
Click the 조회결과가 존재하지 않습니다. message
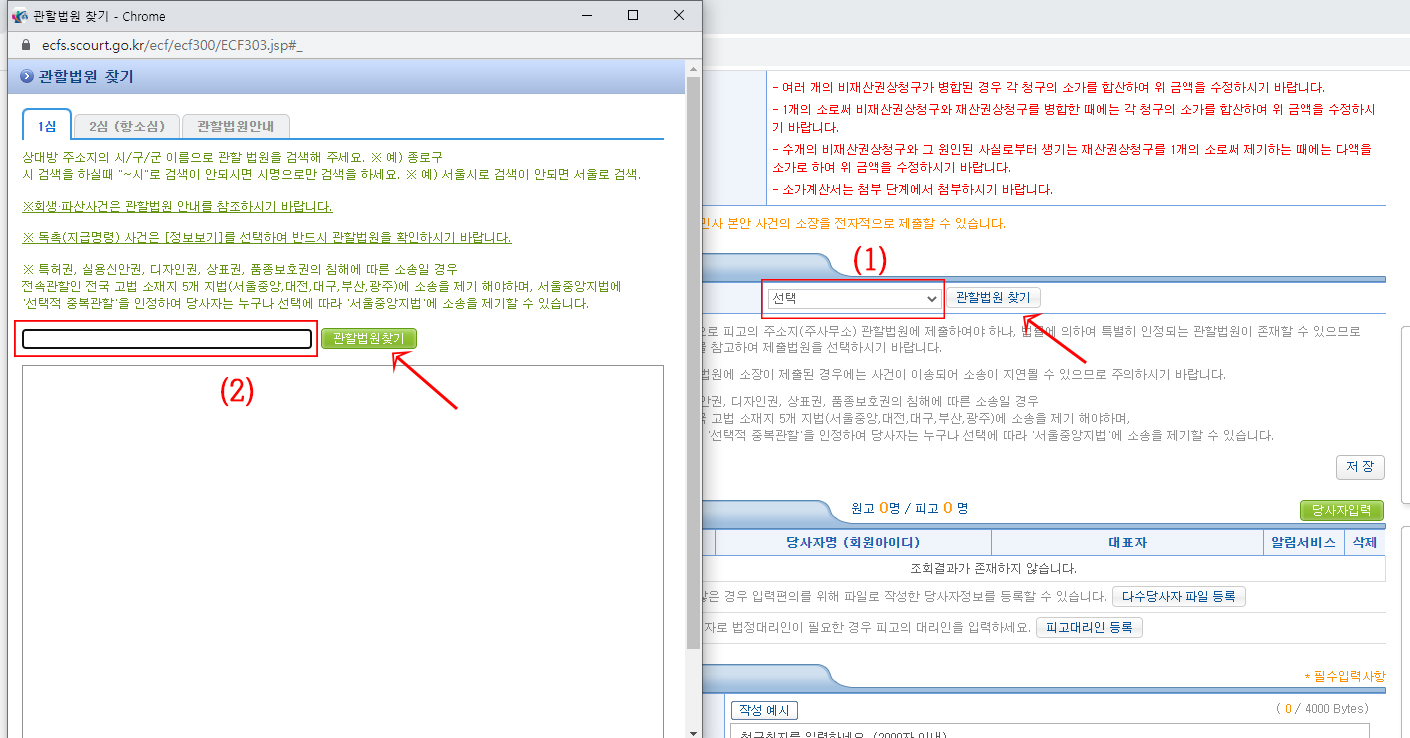(x=993, y=569)
